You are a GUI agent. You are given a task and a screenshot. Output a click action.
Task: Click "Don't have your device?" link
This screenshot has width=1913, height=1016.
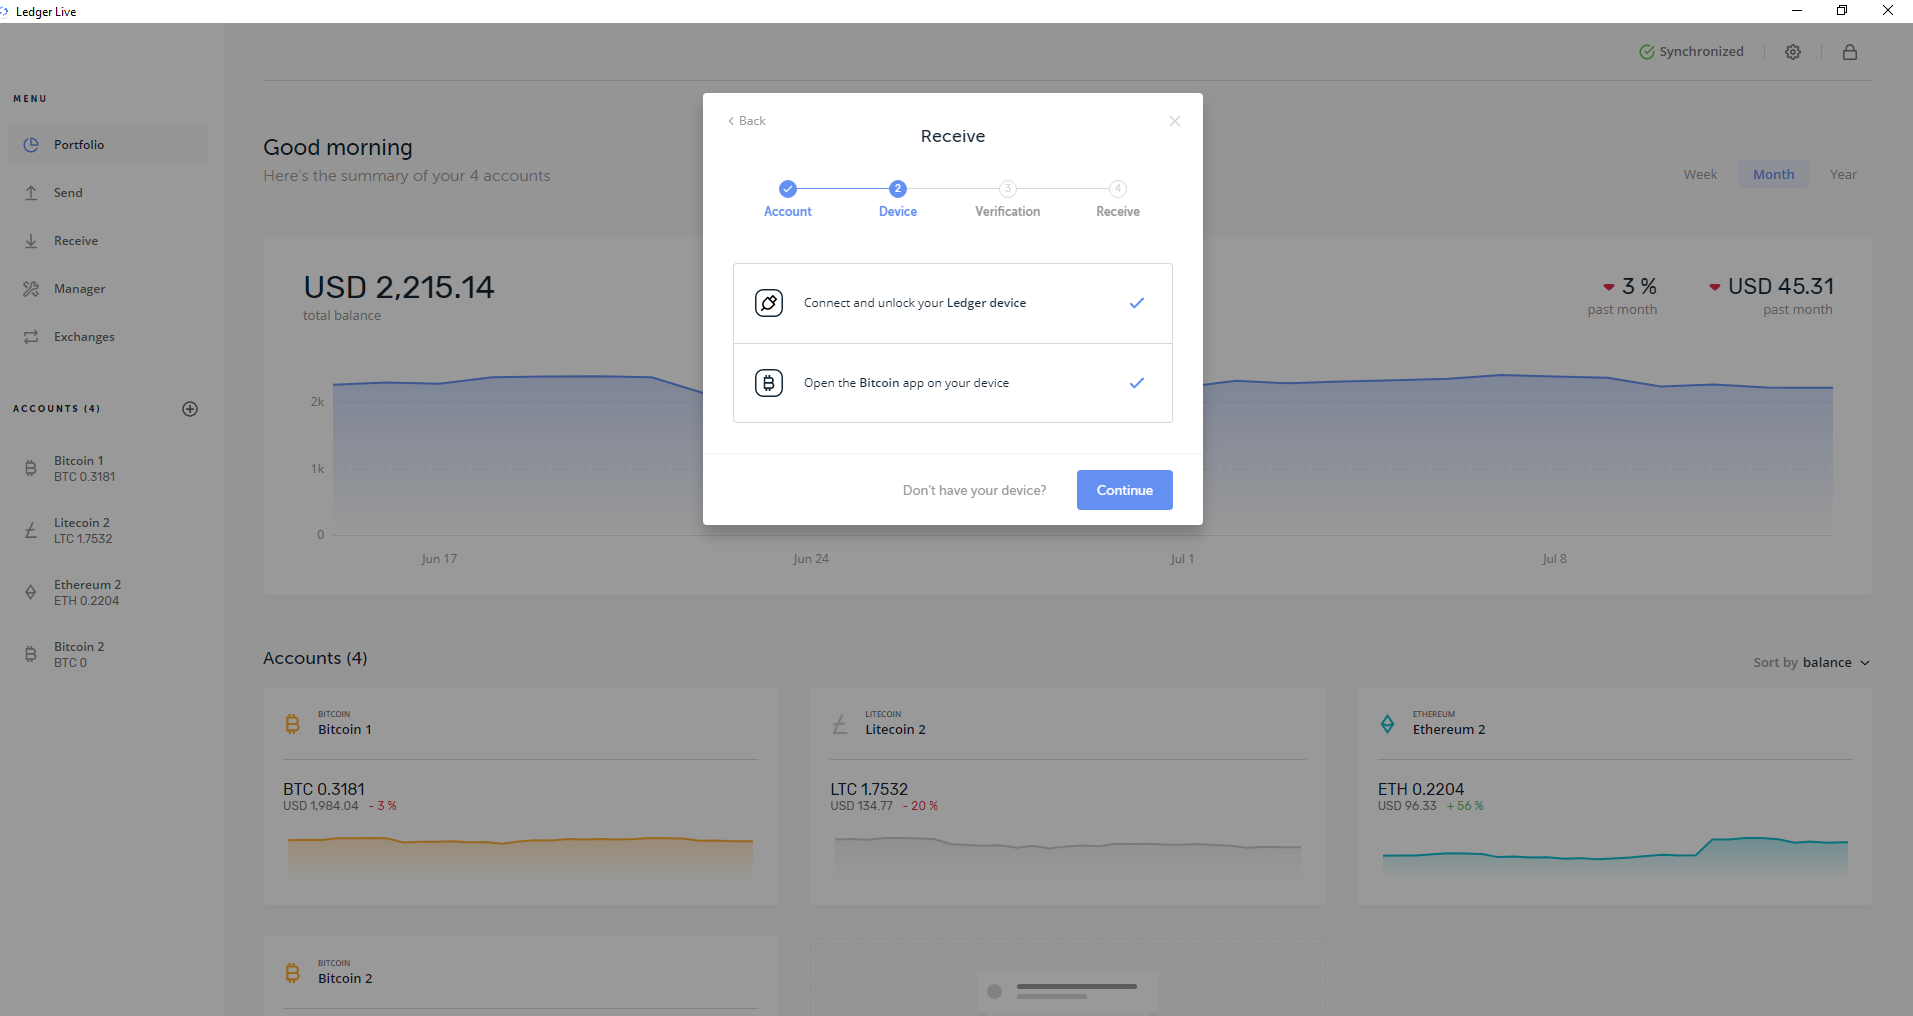coord(974,490)
